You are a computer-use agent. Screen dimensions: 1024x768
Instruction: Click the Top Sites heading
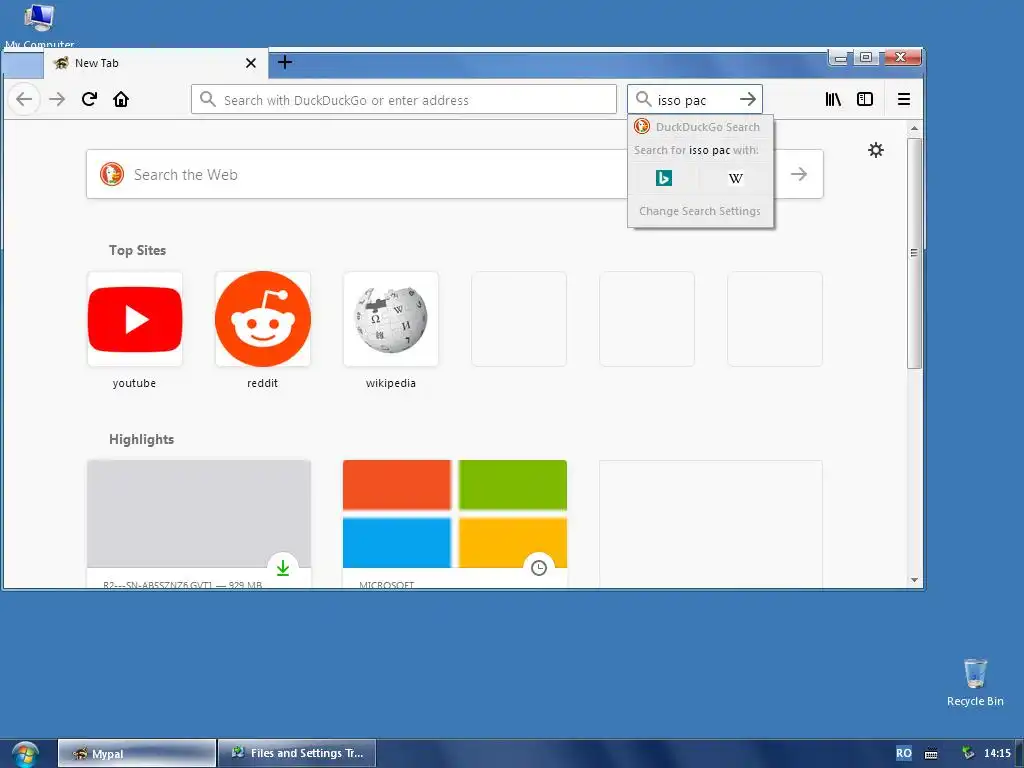coord(137,250)
